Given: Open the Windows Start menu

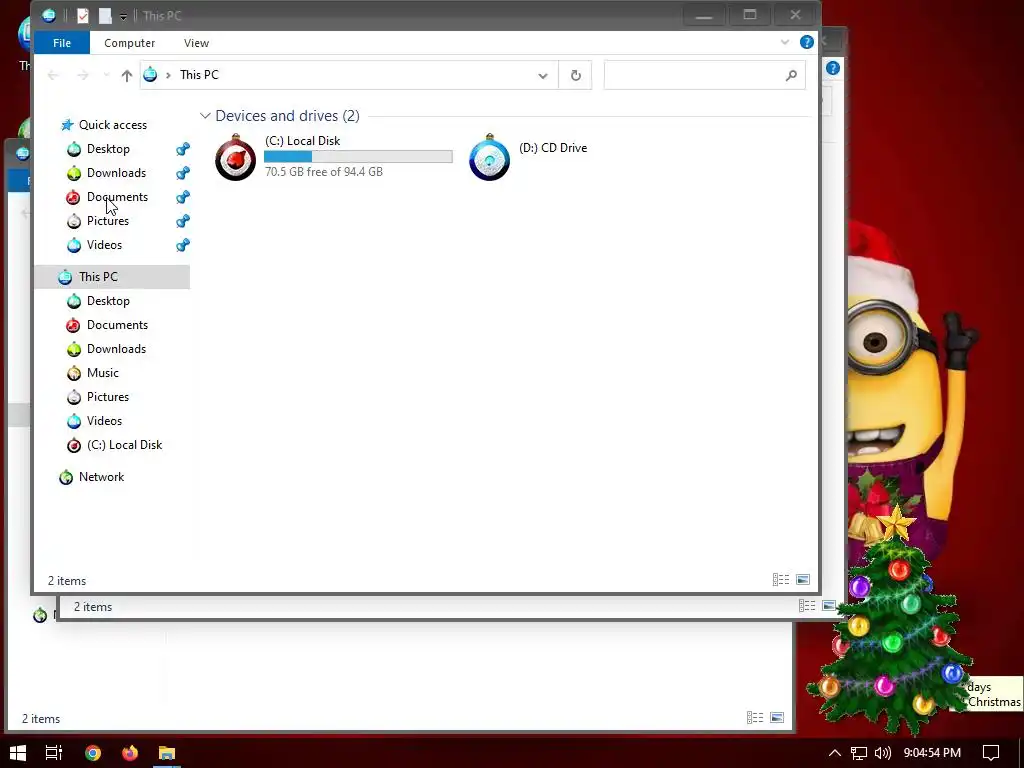Looking at the screenshot, I should 18,753.
